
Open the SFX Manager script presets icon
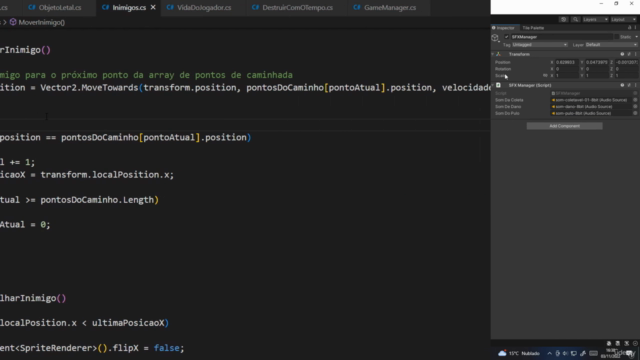coord(629,85)
